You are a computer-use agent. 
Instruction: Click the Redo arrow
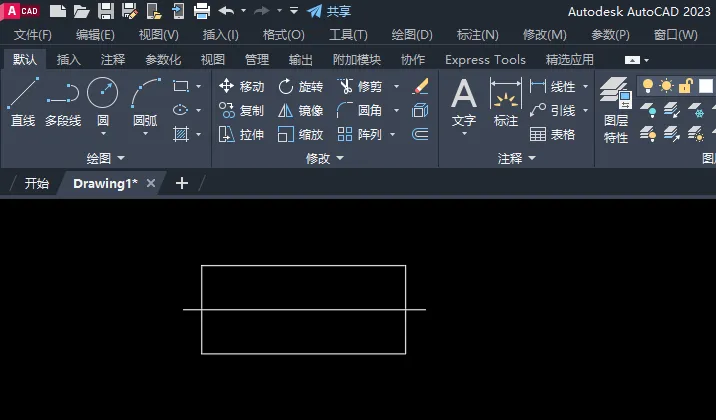(x=262, y=11)
